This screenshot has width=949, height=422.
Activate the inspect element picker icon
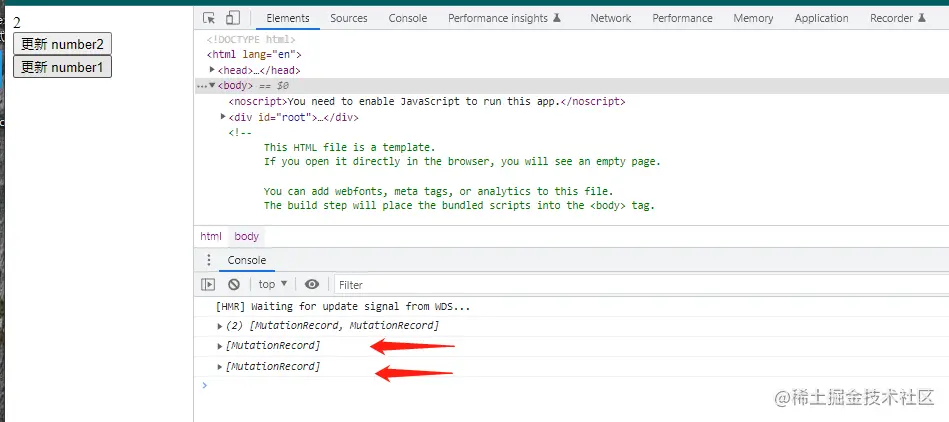[x=209, y=18]
